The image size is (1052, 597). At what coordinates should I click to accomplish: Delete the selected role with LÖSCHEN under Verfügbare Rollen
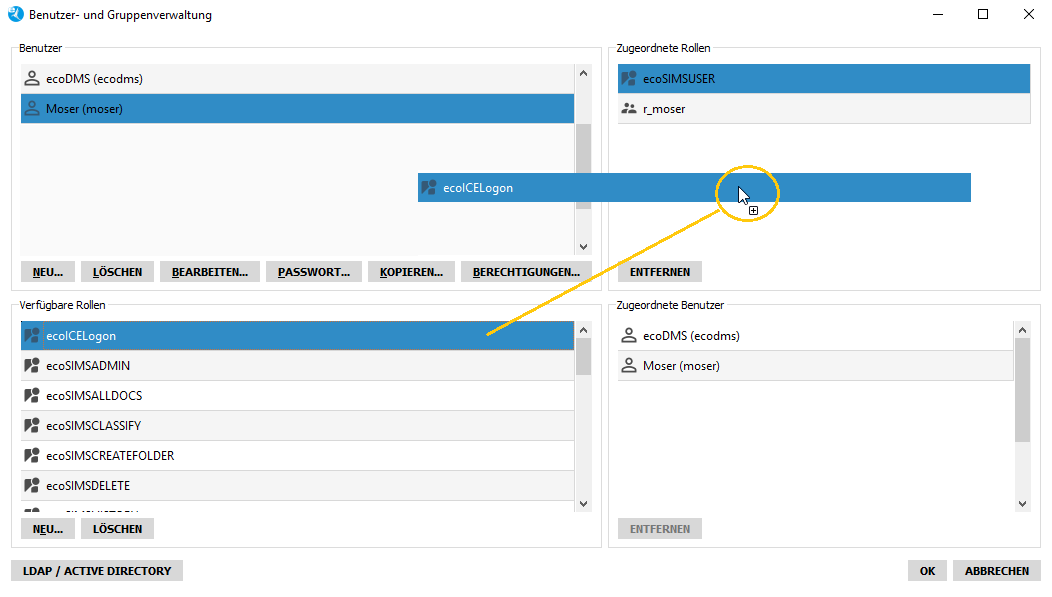point(117,529)
